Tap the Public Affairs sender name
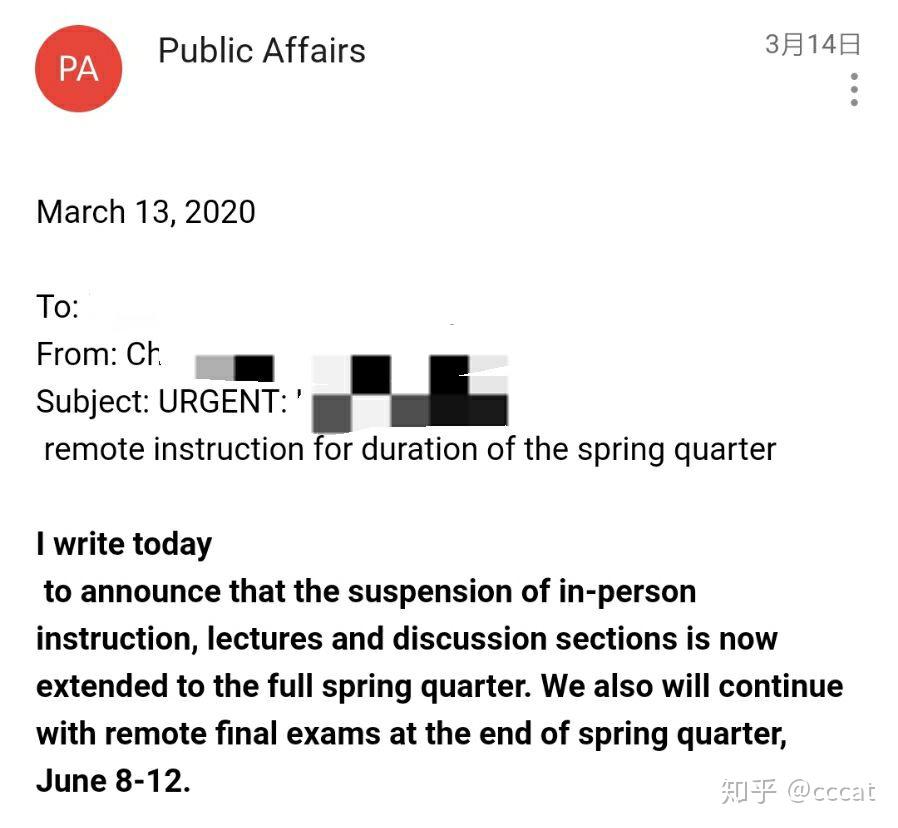Screen dimensions: 898x828 pos(262,50)
